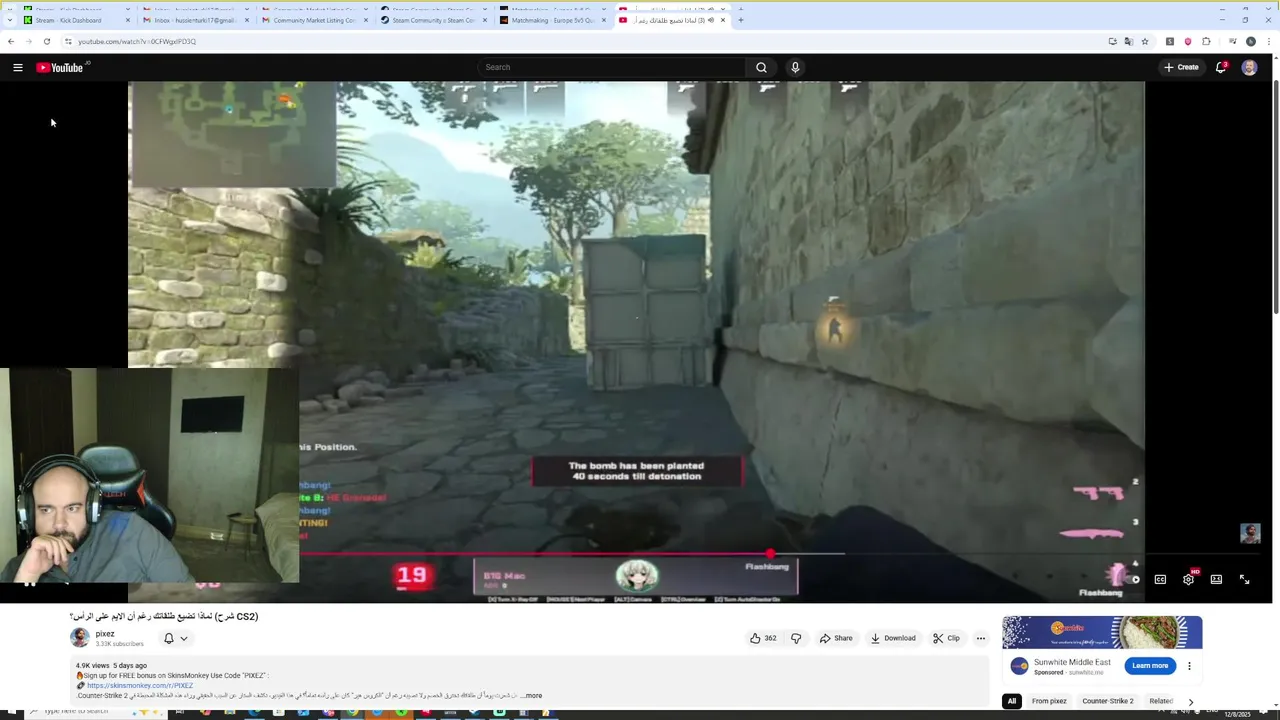Open the pixez channel name link
This screenshot has width=1280, height=720.
(x=105, y=634)
